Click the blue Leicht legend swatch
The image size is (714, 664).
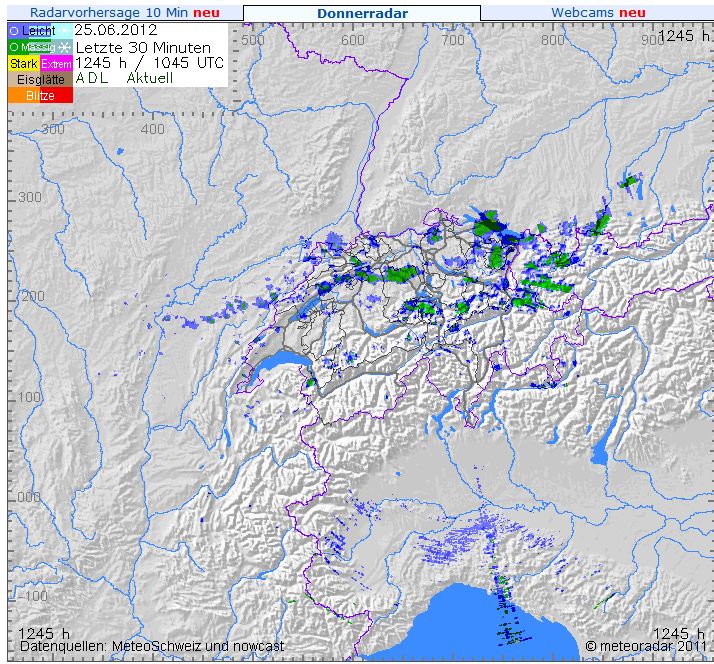[x=31, y=31]
